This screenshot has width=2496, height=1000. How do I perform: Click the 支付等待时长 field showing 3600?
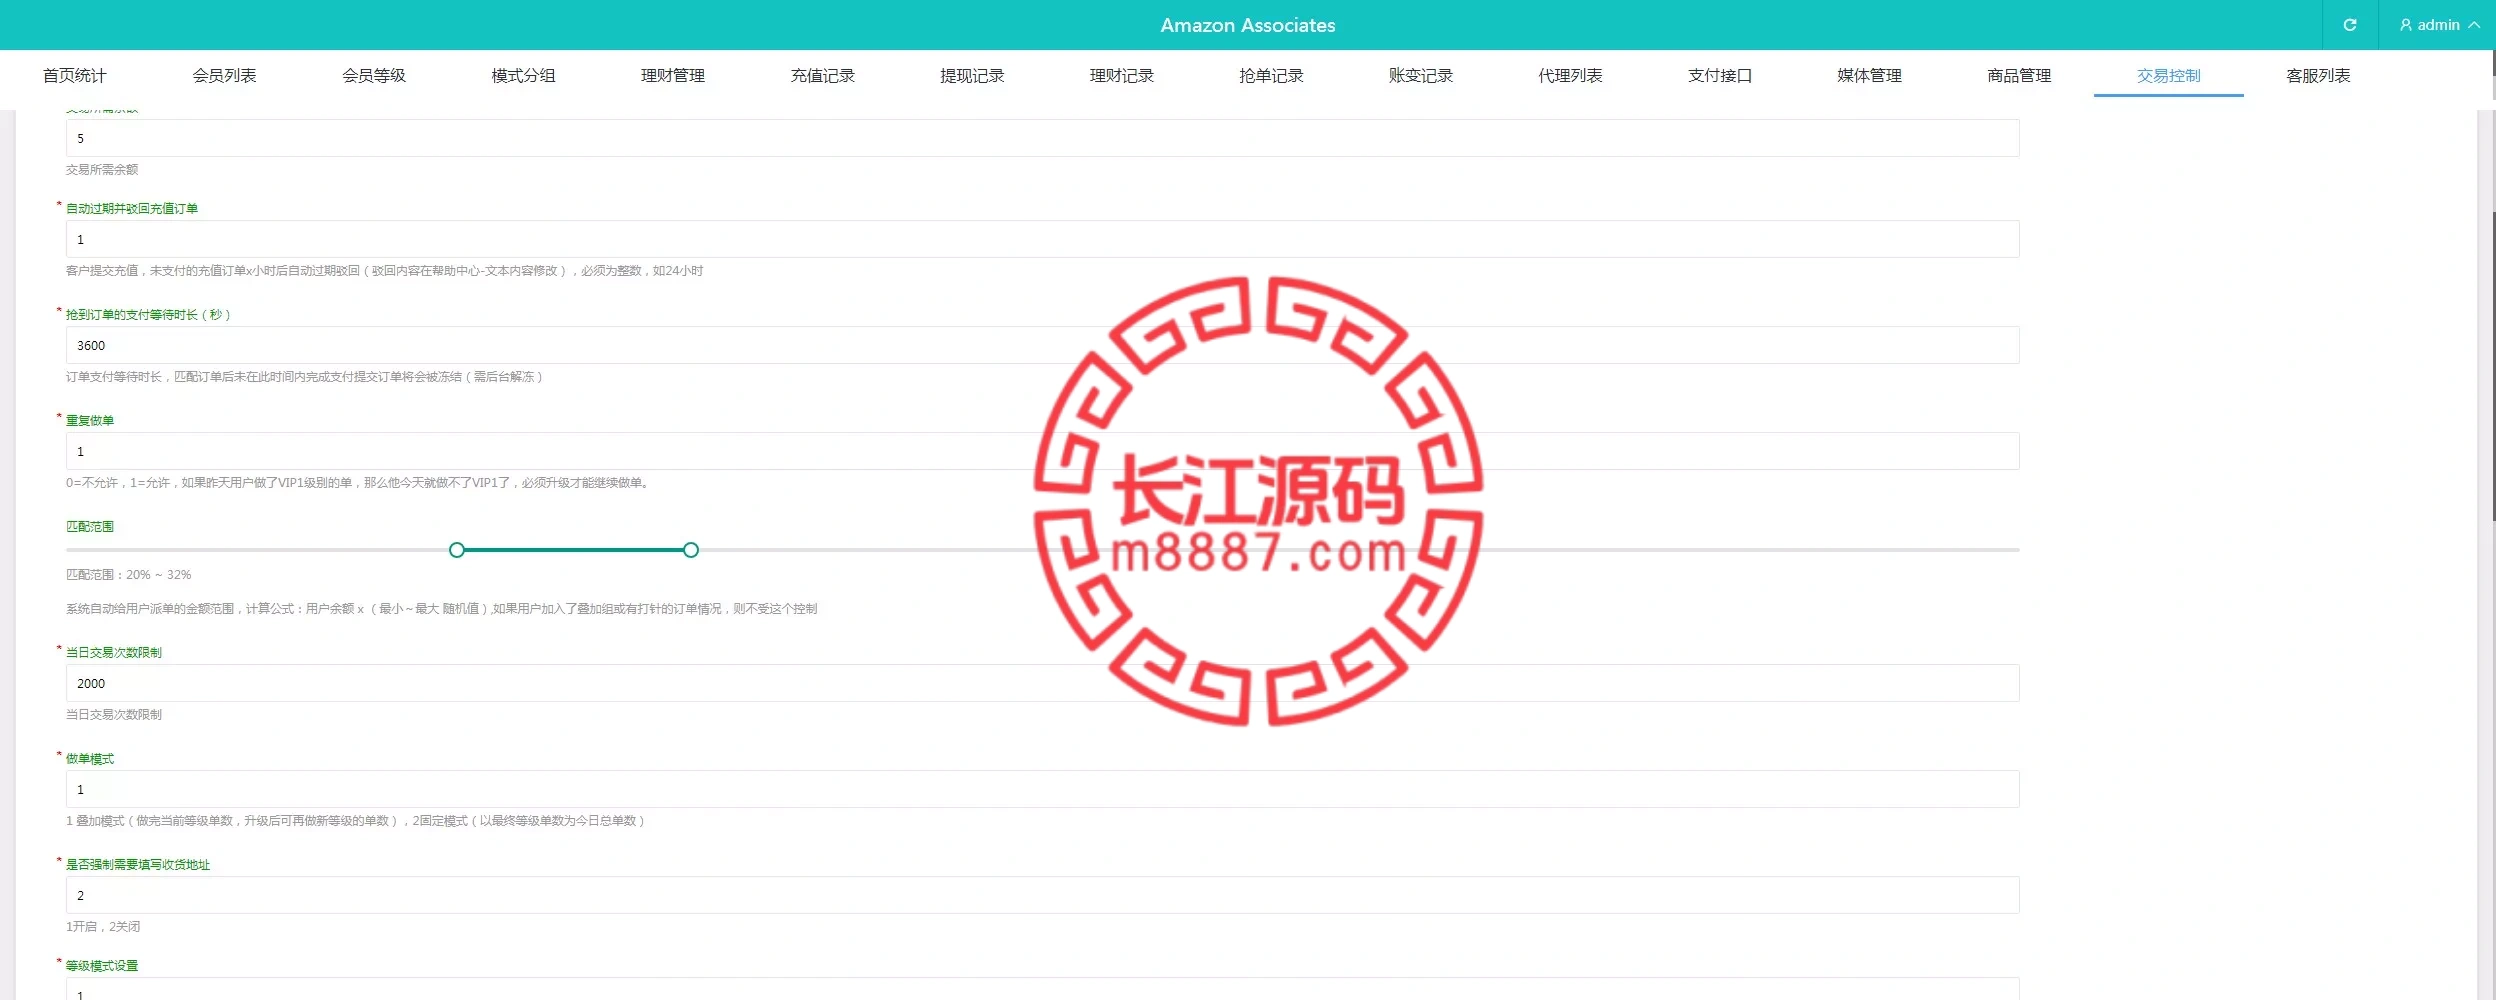1043,345
